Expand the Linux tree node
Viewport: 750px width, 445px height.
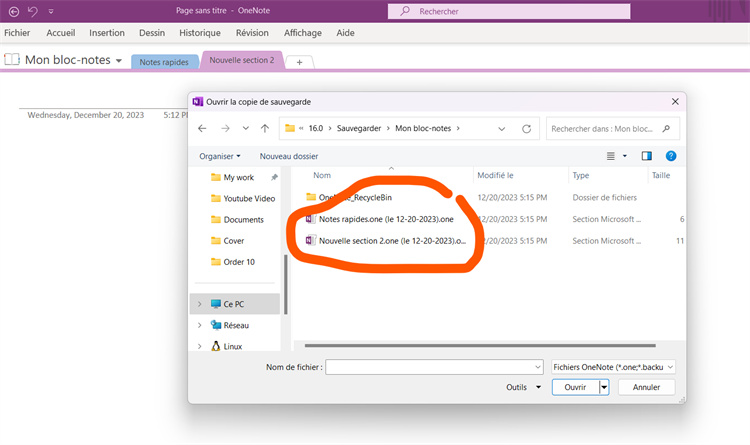(200, 346)
